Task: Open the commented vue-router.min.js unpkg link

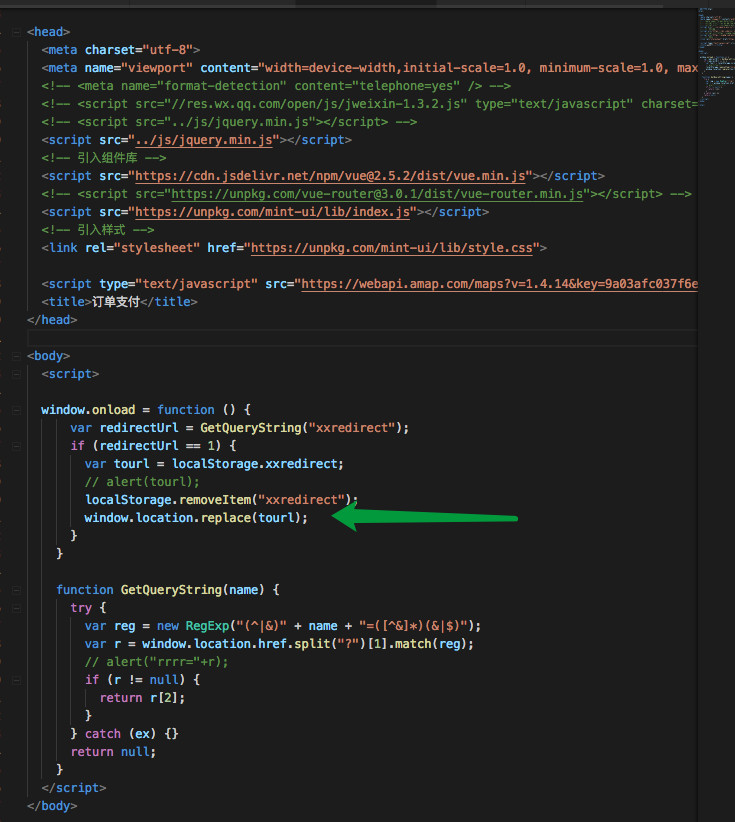Action: coord(377,194)
